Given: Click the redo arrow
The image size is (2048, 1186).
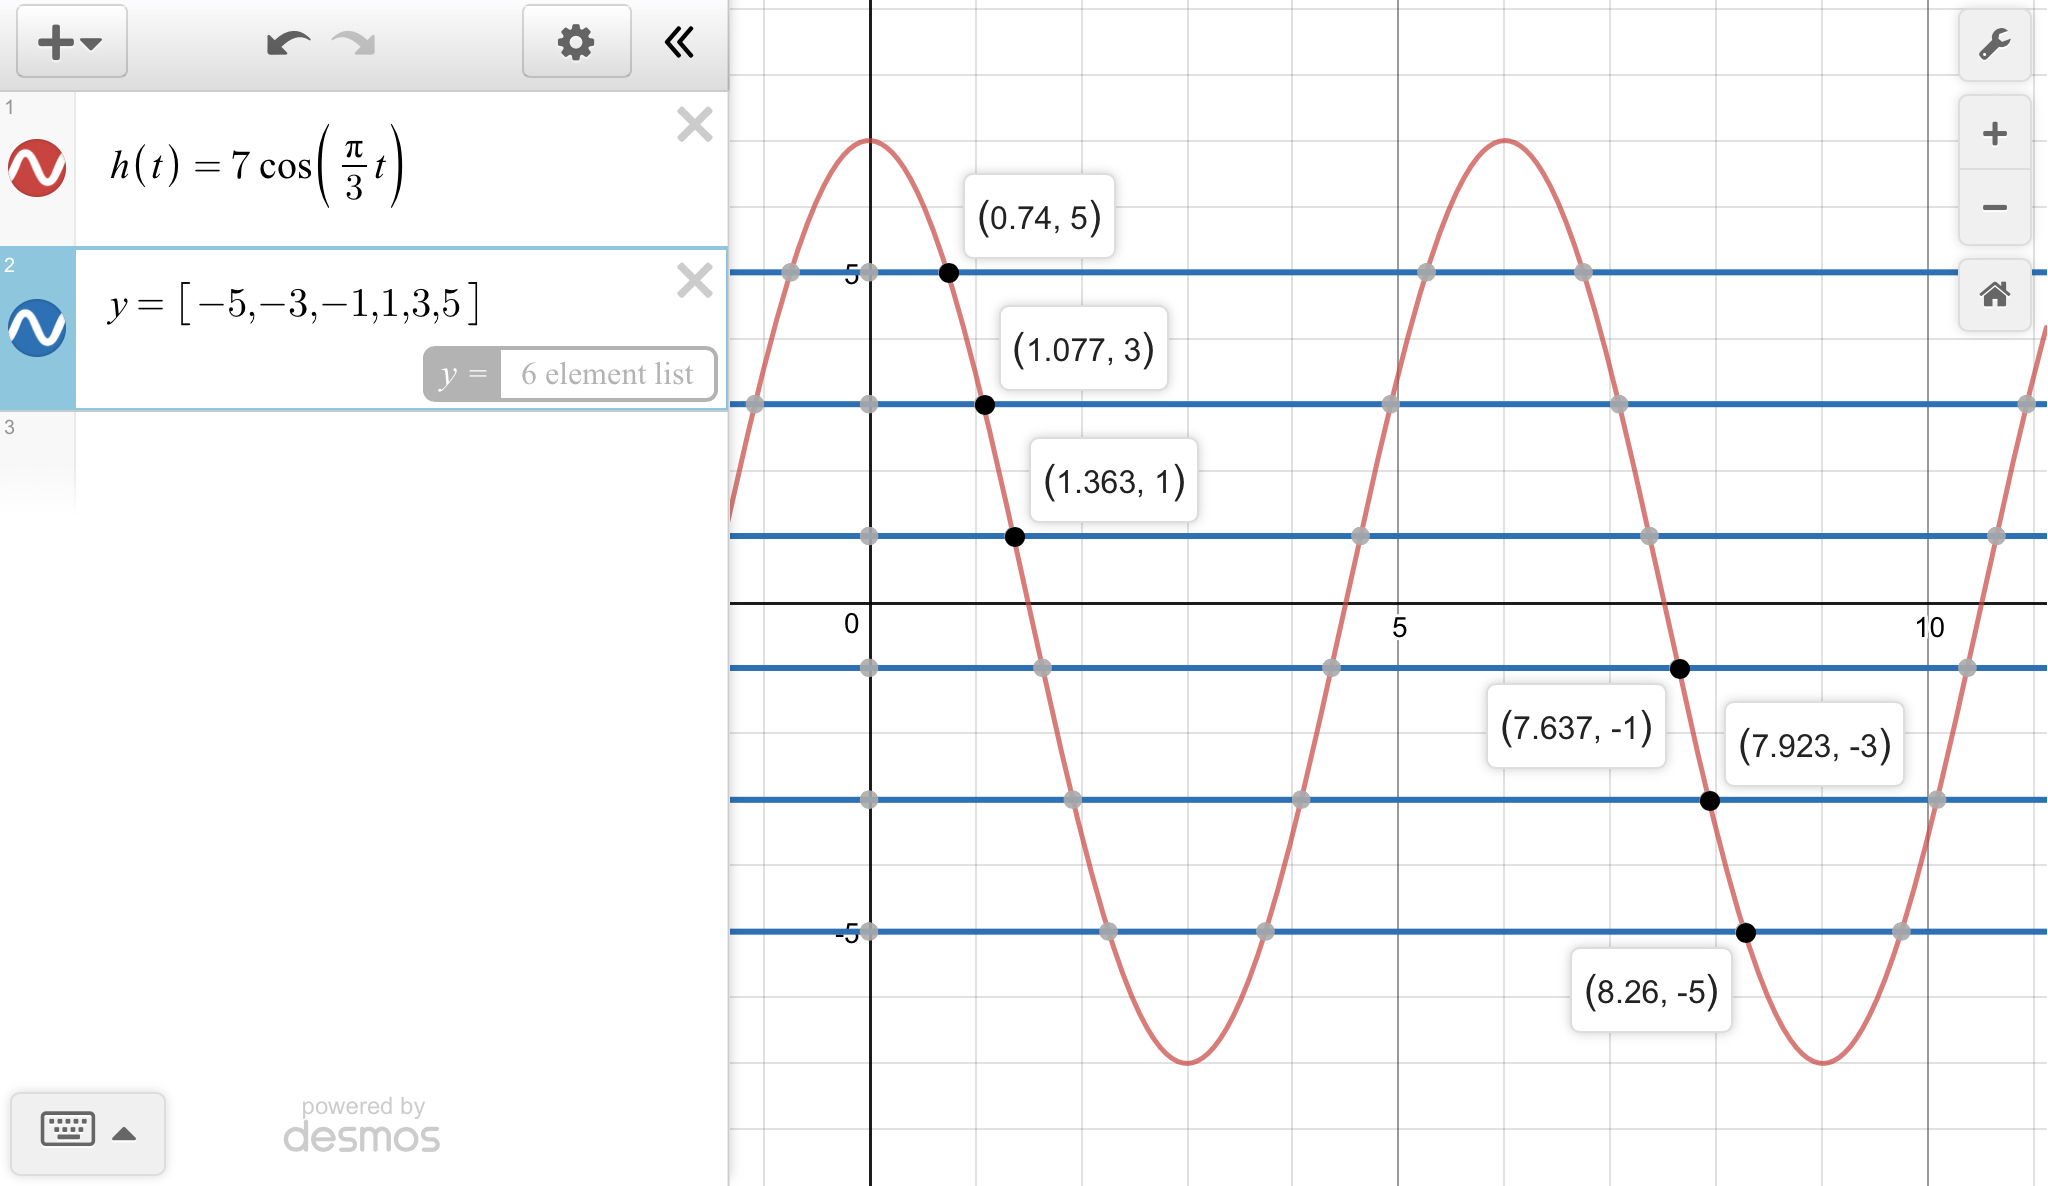Looking at the screenshot, I should pos(354,43).
